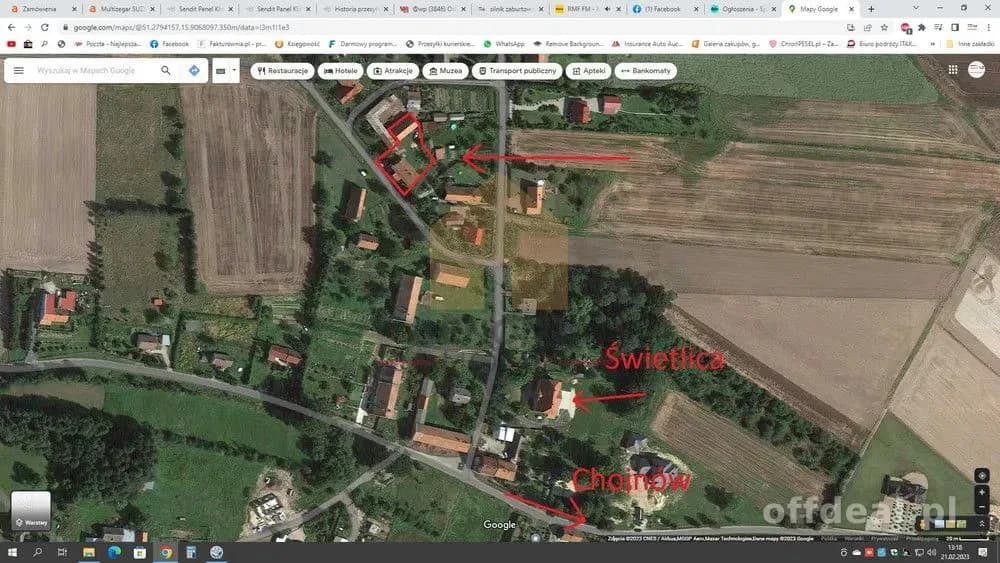This screenshot has height=563, width=1000.
Task: Open the Google apps grid
Action: pyautogui.click(x=953, y=70)
